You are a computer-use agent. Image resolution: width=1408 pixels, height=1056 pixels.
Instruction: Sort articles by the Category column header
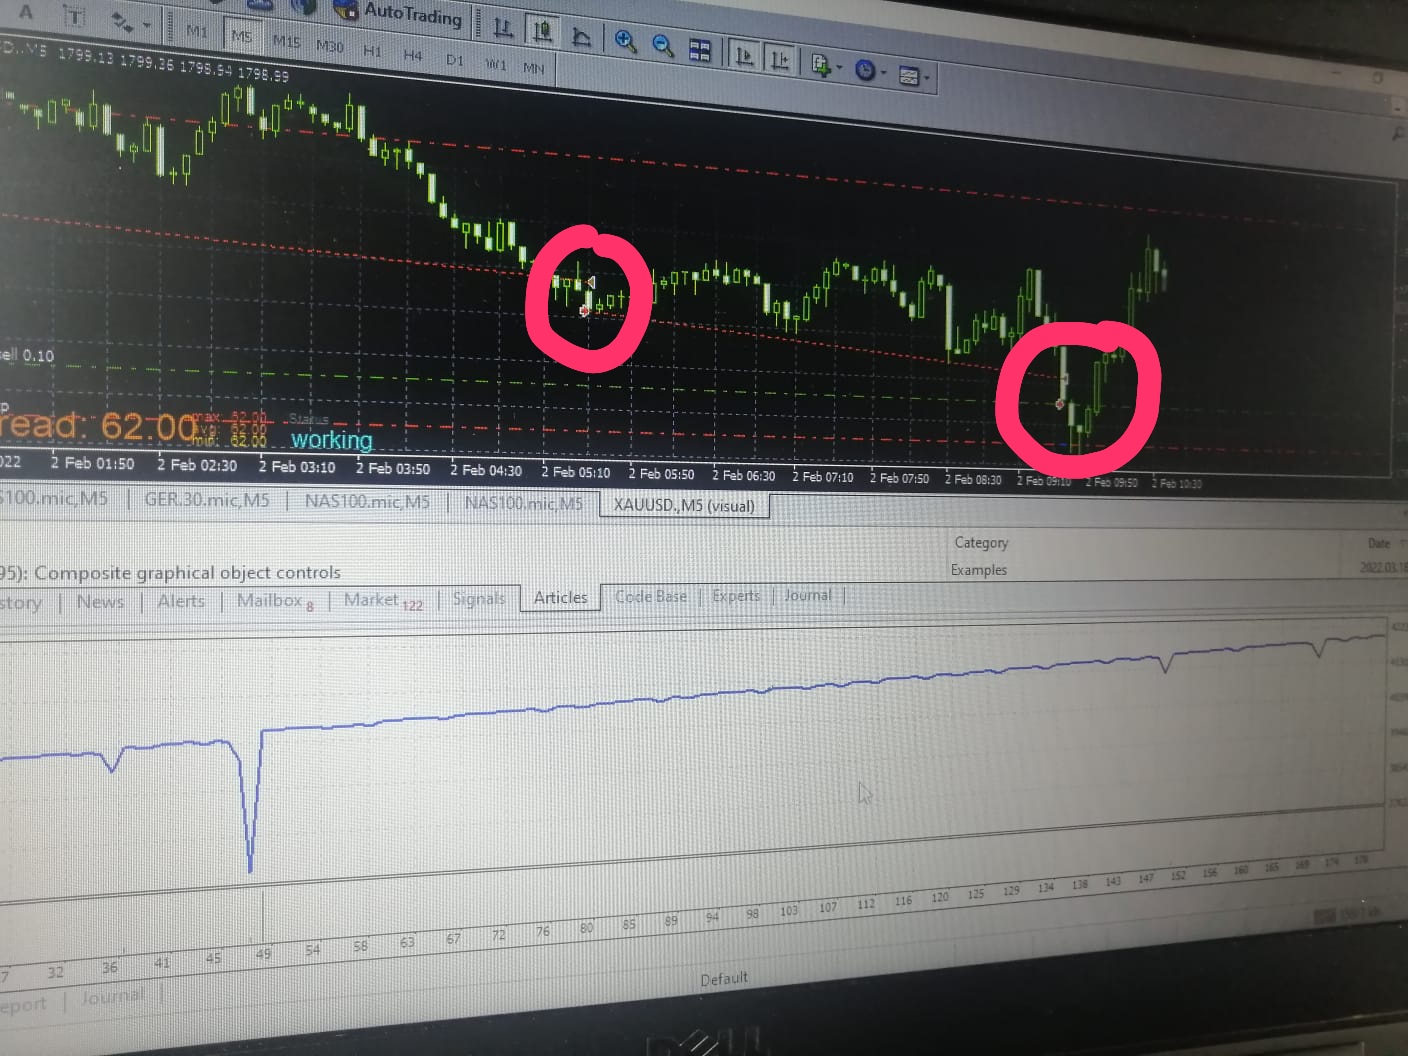click(x=981, y=542)
